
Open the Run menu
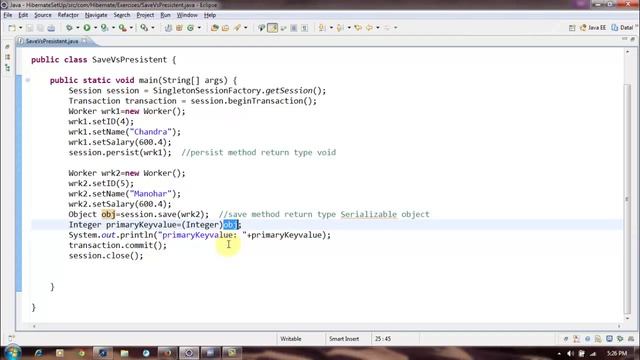tap(165, 15)
